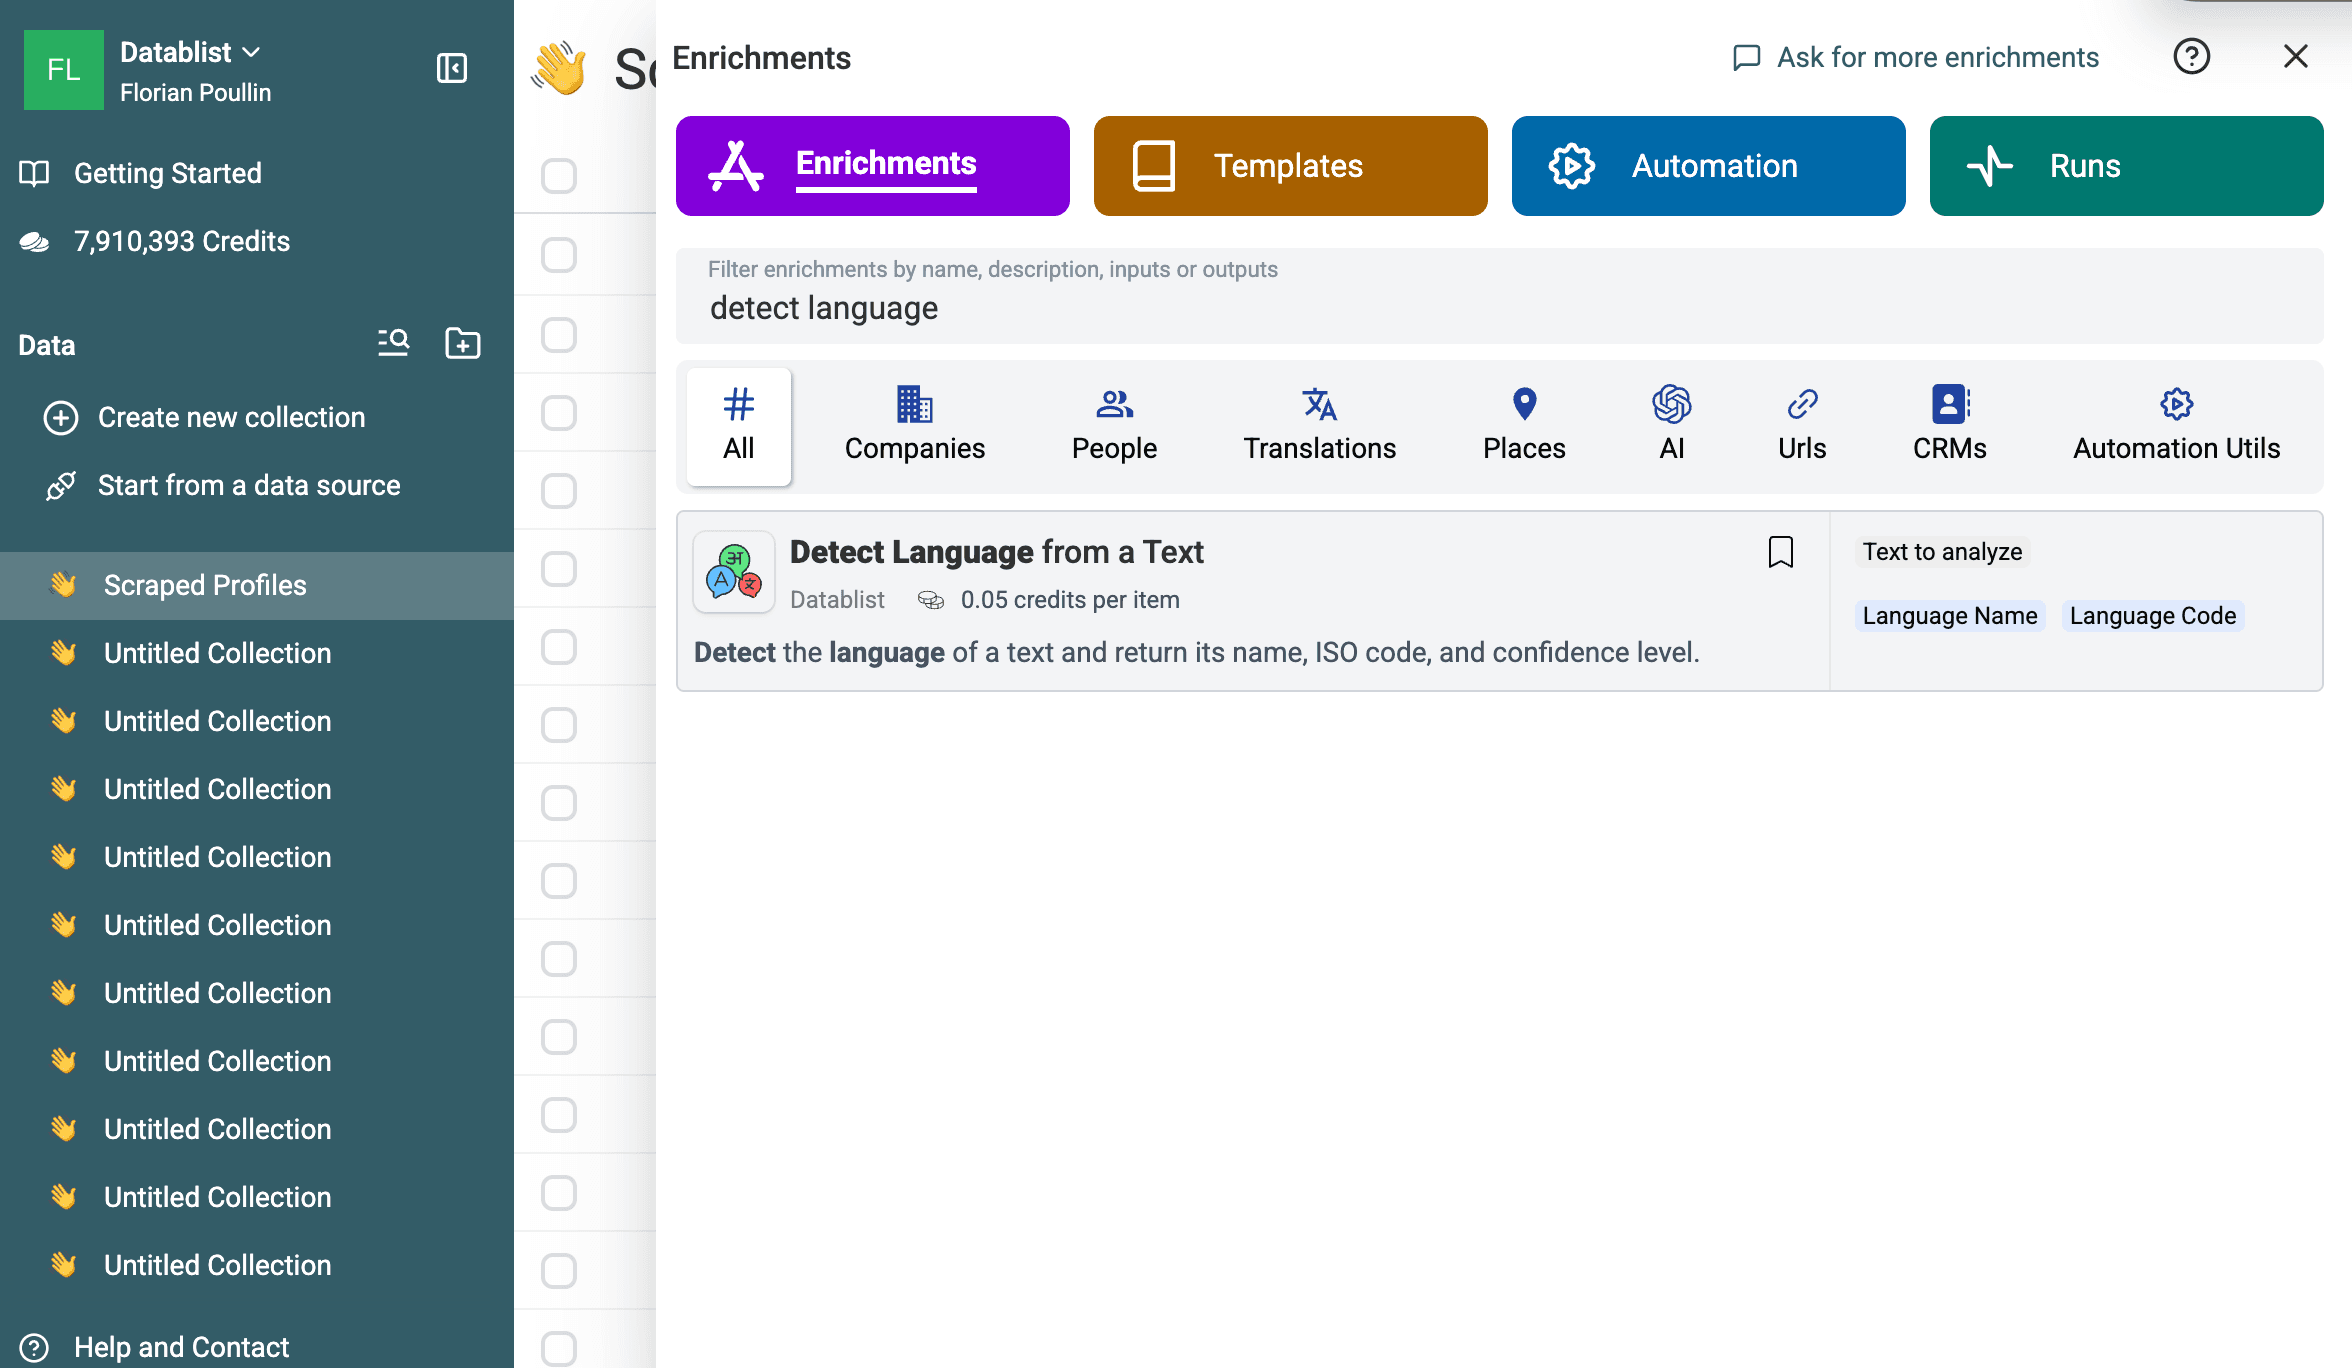Filter by Companies category
Screen dimensions: 2352x1368
pyautogui.click(x=915, y=426)
